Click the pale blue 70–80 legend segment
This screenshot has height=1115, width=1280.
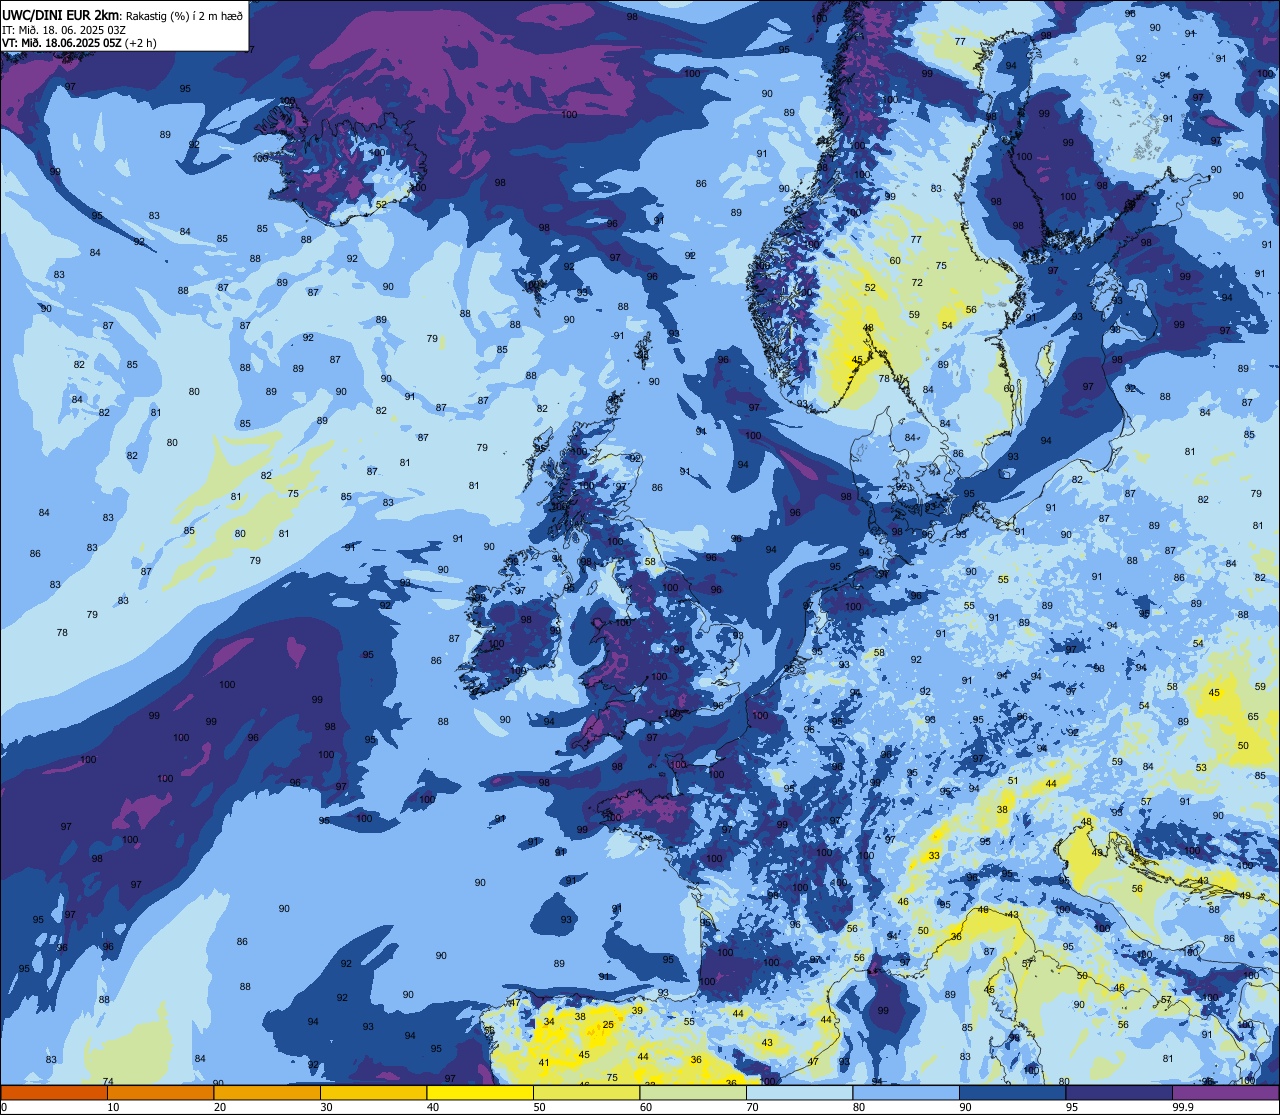pos(799,1093)
